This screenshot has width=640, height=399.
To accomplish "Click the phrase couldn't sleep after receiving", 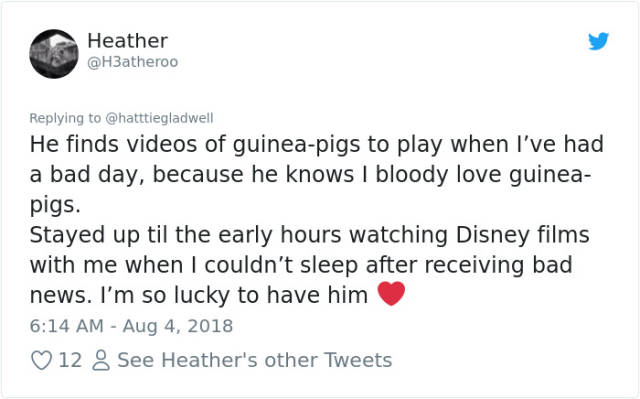I will point(364,265).
